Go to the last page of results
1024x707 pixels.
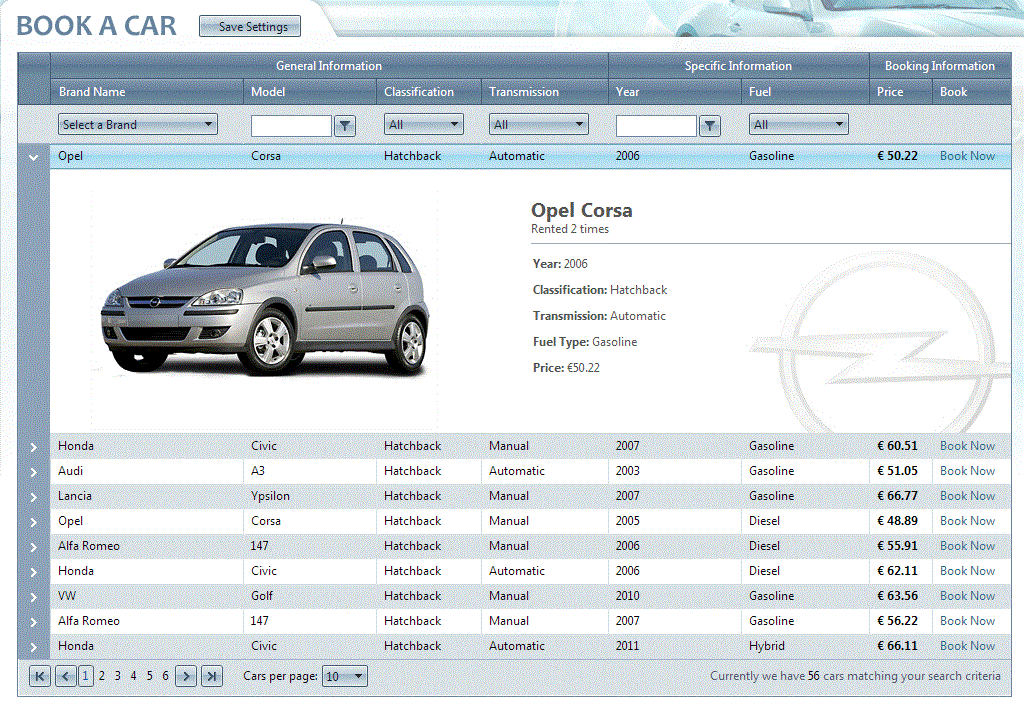pos(212,676)
